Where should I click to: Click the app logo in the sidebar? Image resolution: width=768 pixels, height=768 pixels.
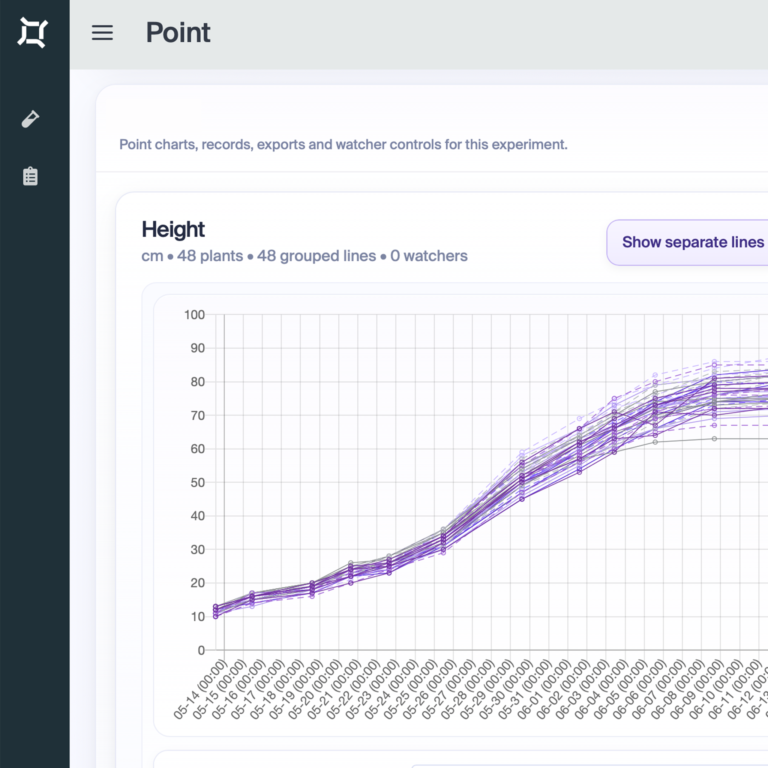33,33
